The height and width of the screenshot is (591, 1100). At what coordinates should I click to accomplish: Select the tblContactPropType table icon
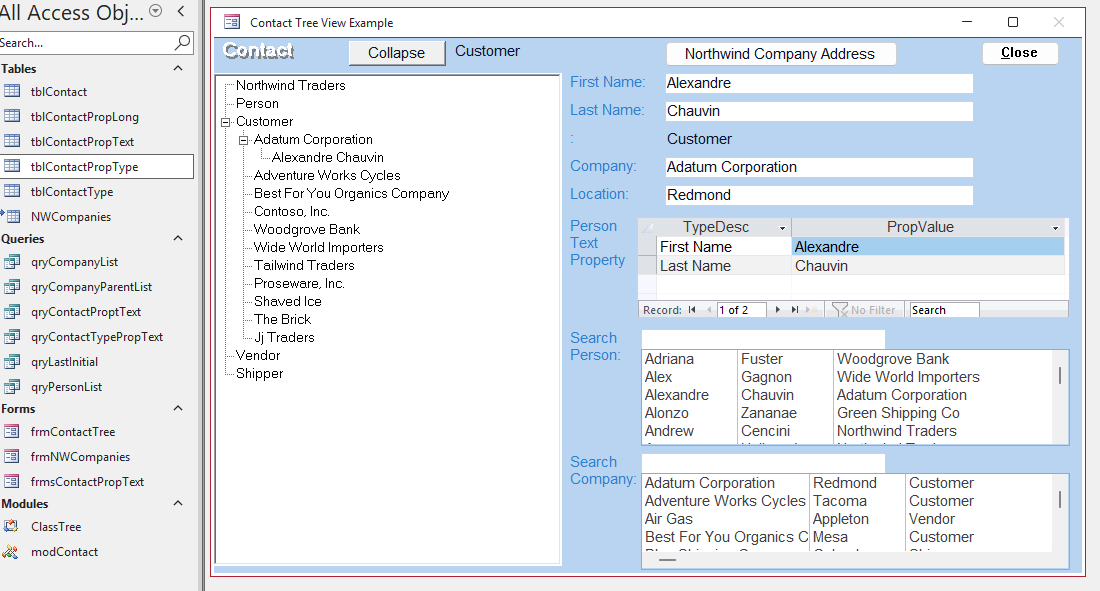pyautogui.click(x=12, y=166)
